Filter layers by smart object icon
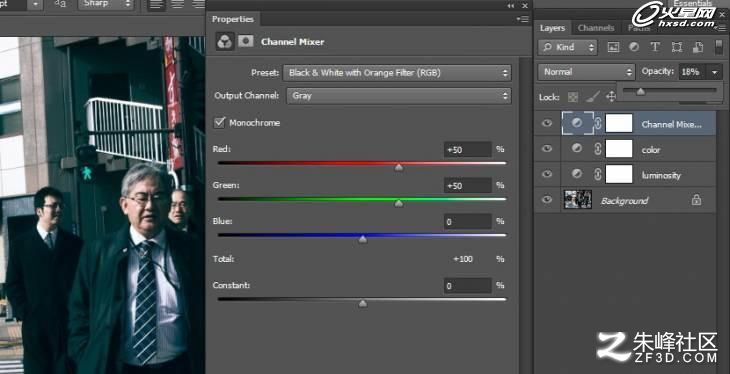Viewport: 730px width, 374px height. [697, 47]
